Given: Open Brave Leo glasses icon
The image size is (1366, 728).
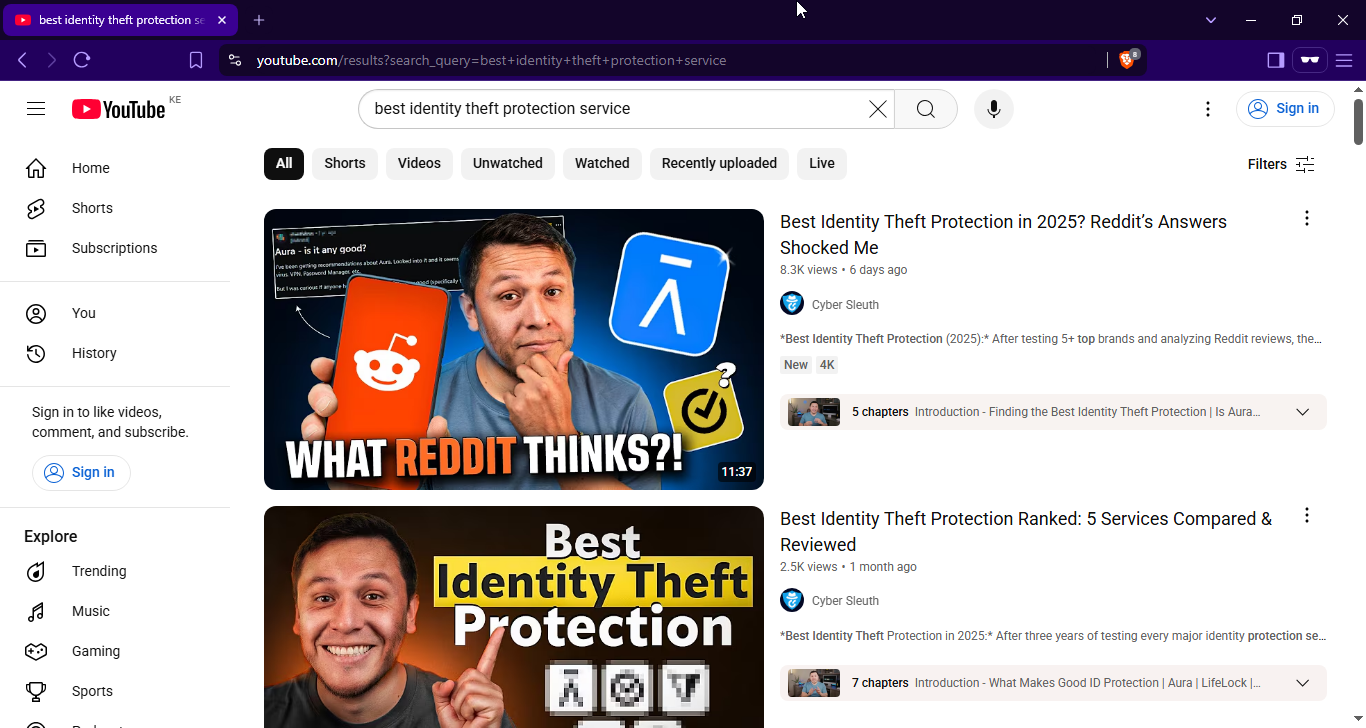Looking at the screenshot, I should pyautogui.click(x=1309, y=60).
